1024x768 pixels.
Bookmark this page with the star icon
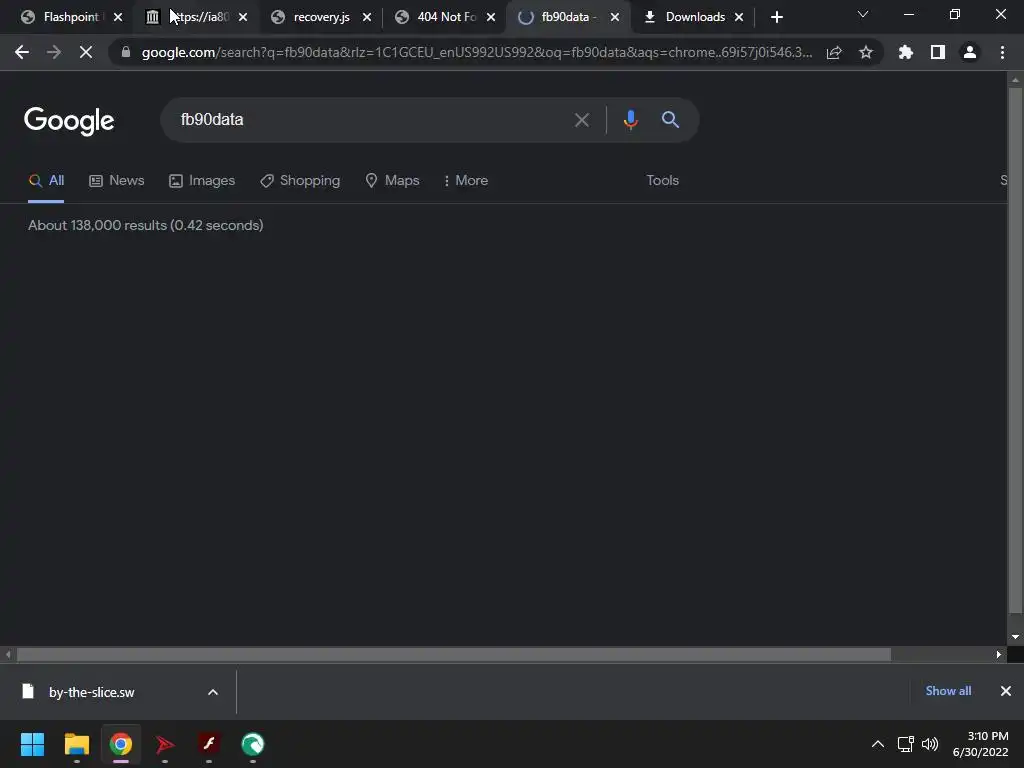pos(866,52)
